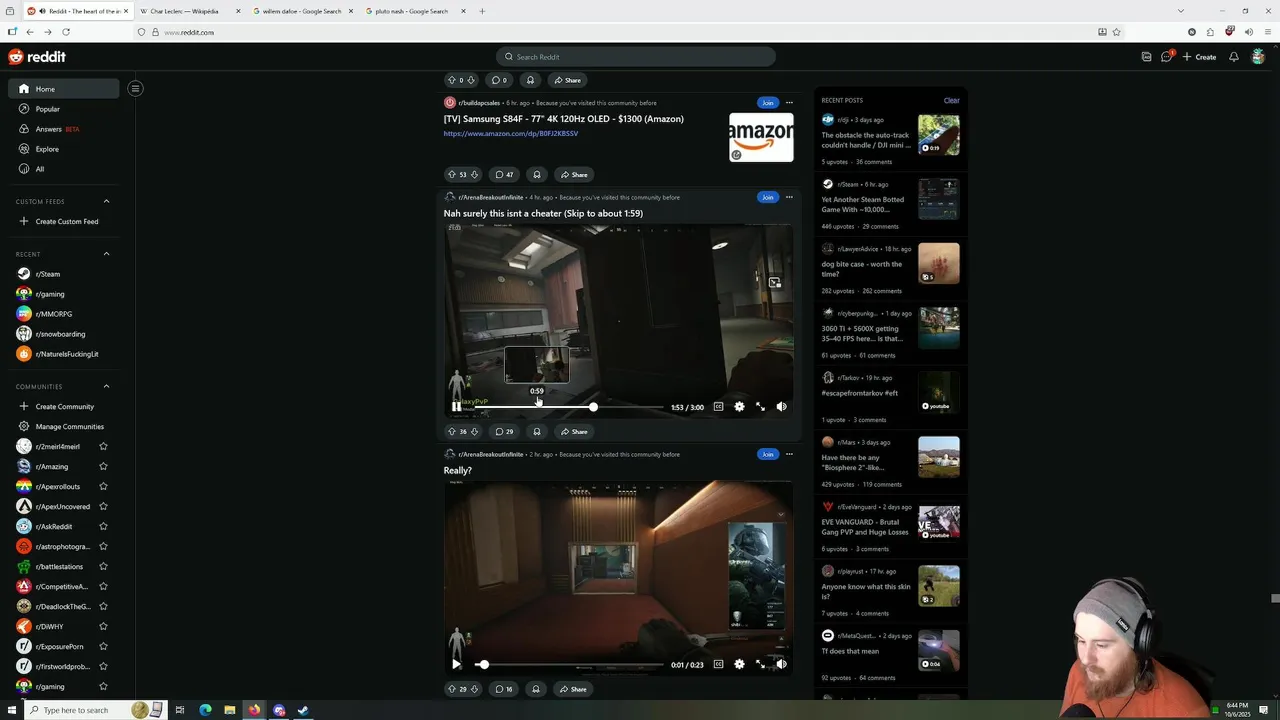Give award on Samsung S84F post
Image resolution: width=1280 pixels, height=720 pixels.
point(537,175)
